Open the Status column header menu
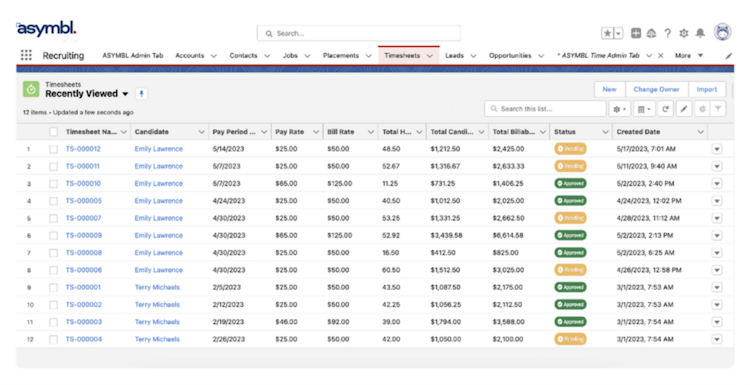 pos(605,132)
